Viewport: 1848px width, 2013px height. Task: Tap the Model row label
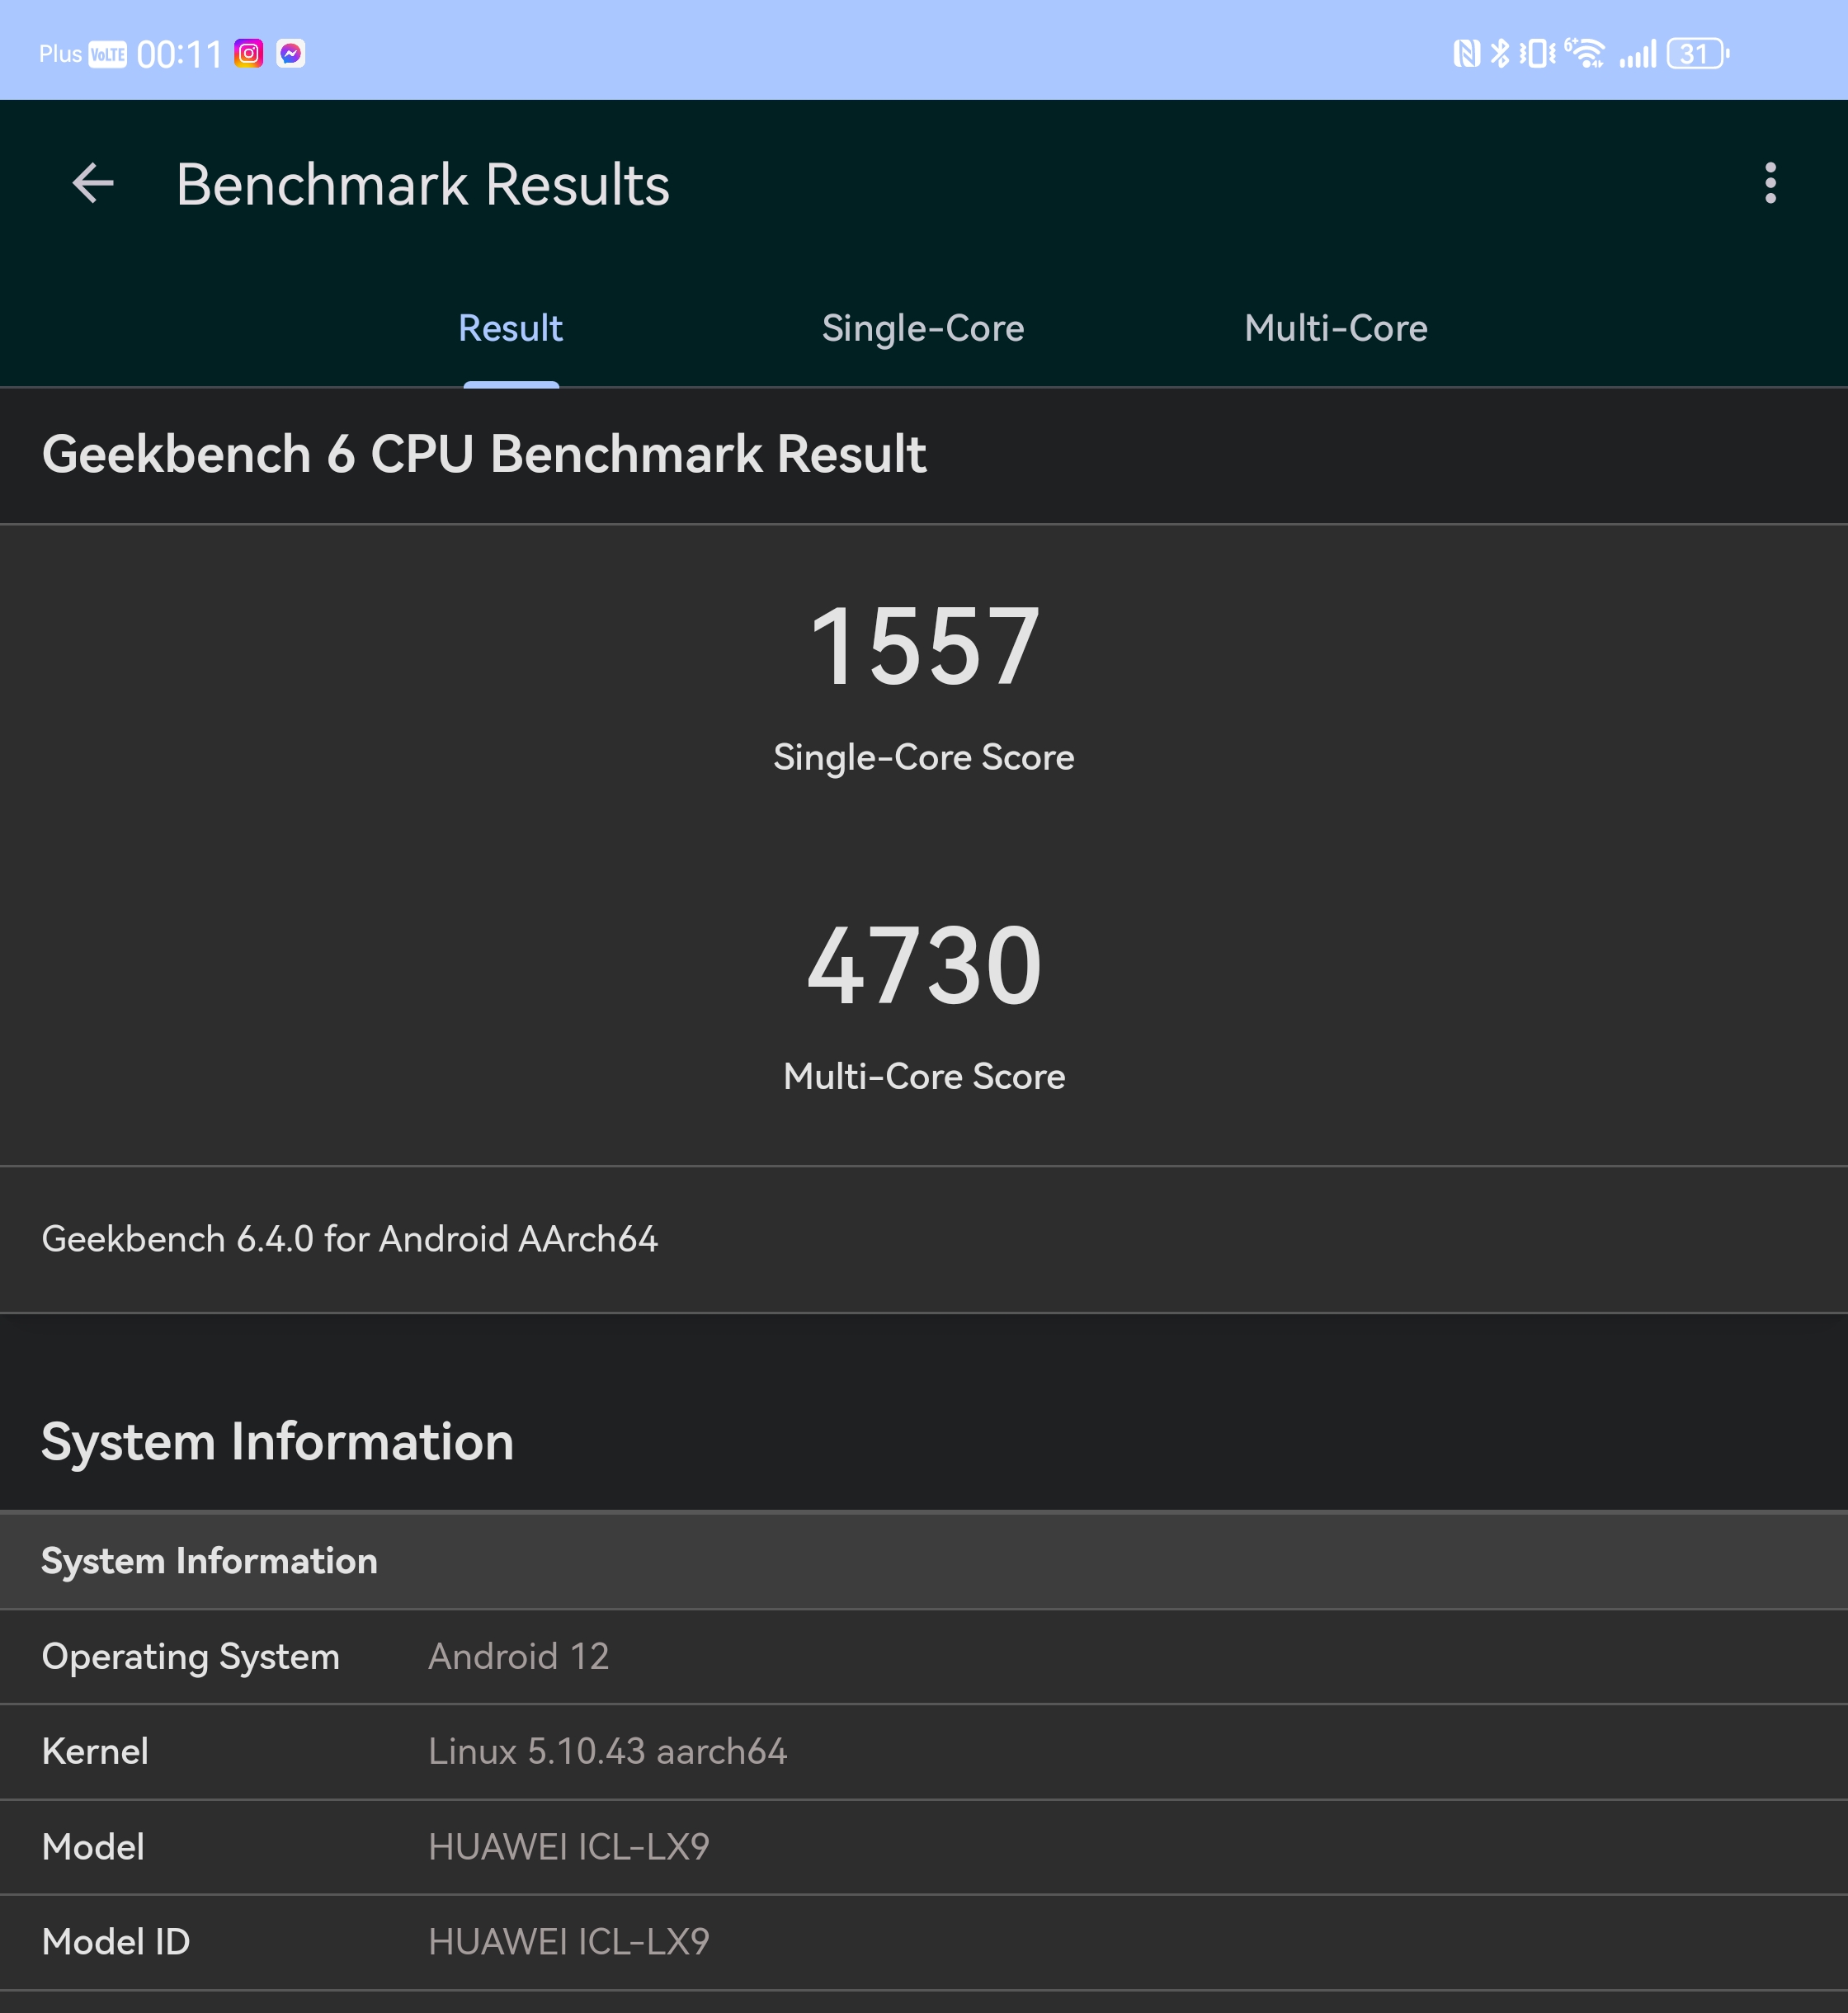pos(93,1847)
